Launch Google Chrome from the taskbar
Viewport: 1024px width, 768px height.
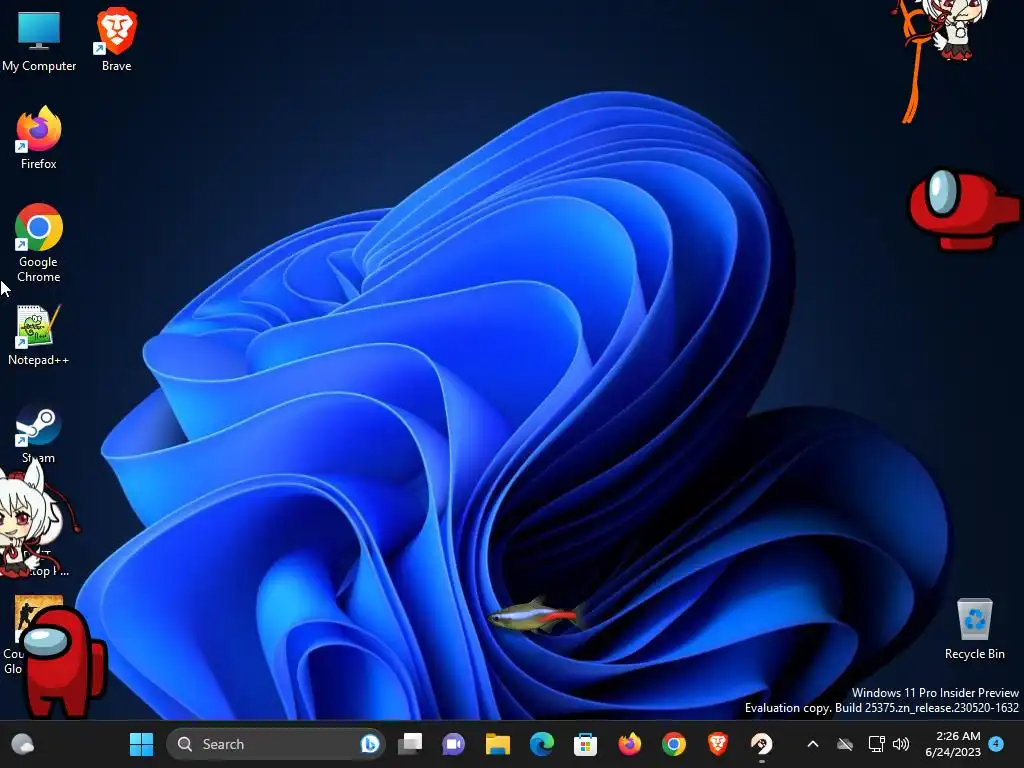[673, 744]
